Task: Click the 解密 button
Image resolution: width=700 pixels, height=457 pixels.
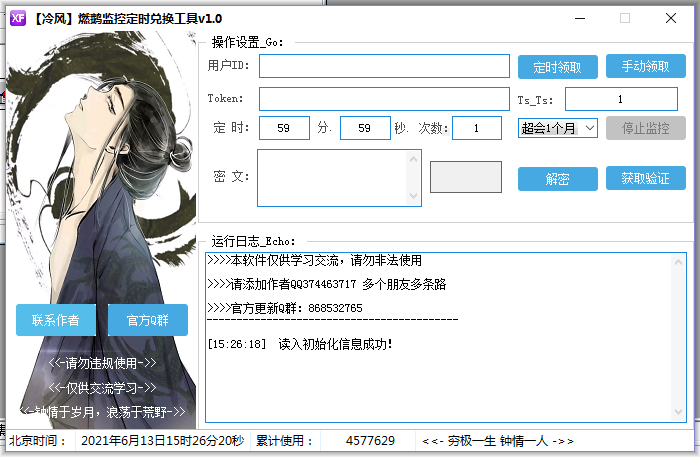Action: coord(557,179)
